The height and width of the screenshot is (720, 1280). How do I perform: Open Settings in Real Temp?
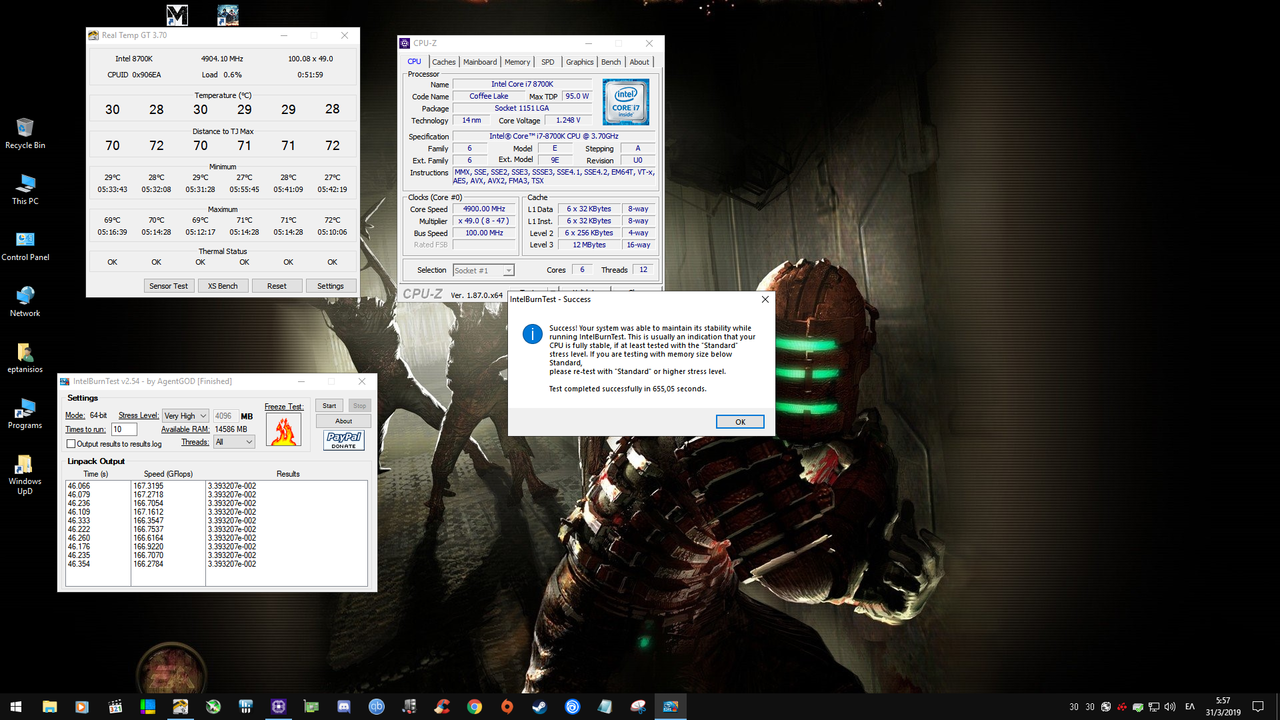pos(330,286)
